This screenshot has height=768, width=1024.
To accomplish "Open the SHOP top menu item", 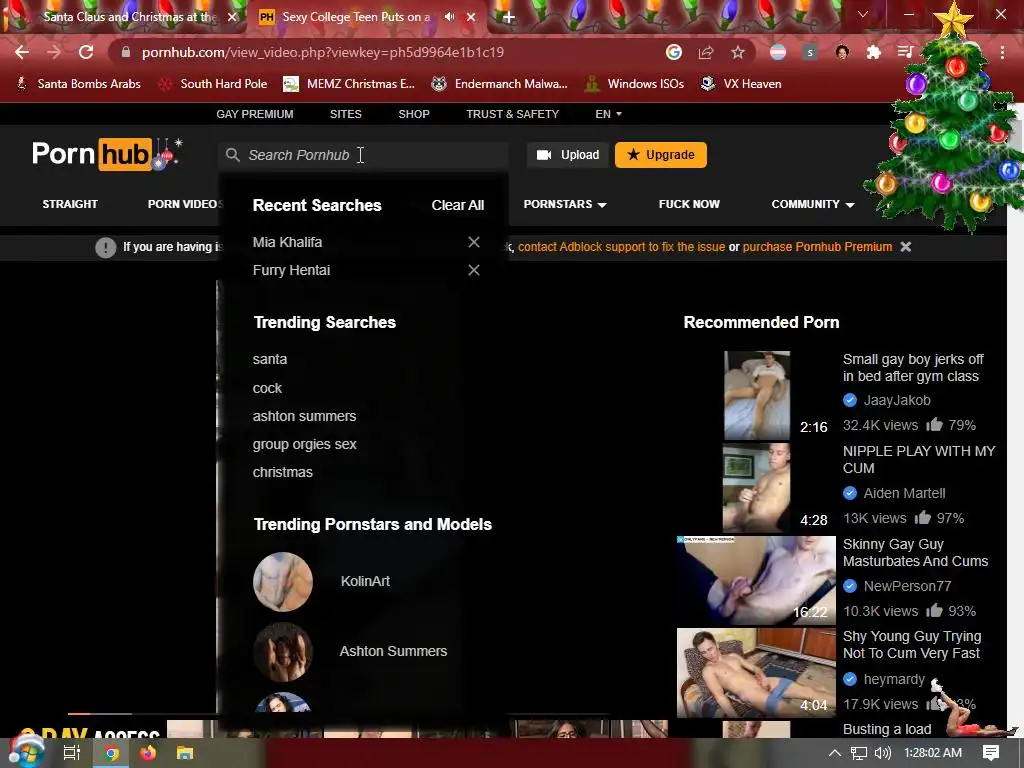I will pyautogui.click(x=414, y=114).
